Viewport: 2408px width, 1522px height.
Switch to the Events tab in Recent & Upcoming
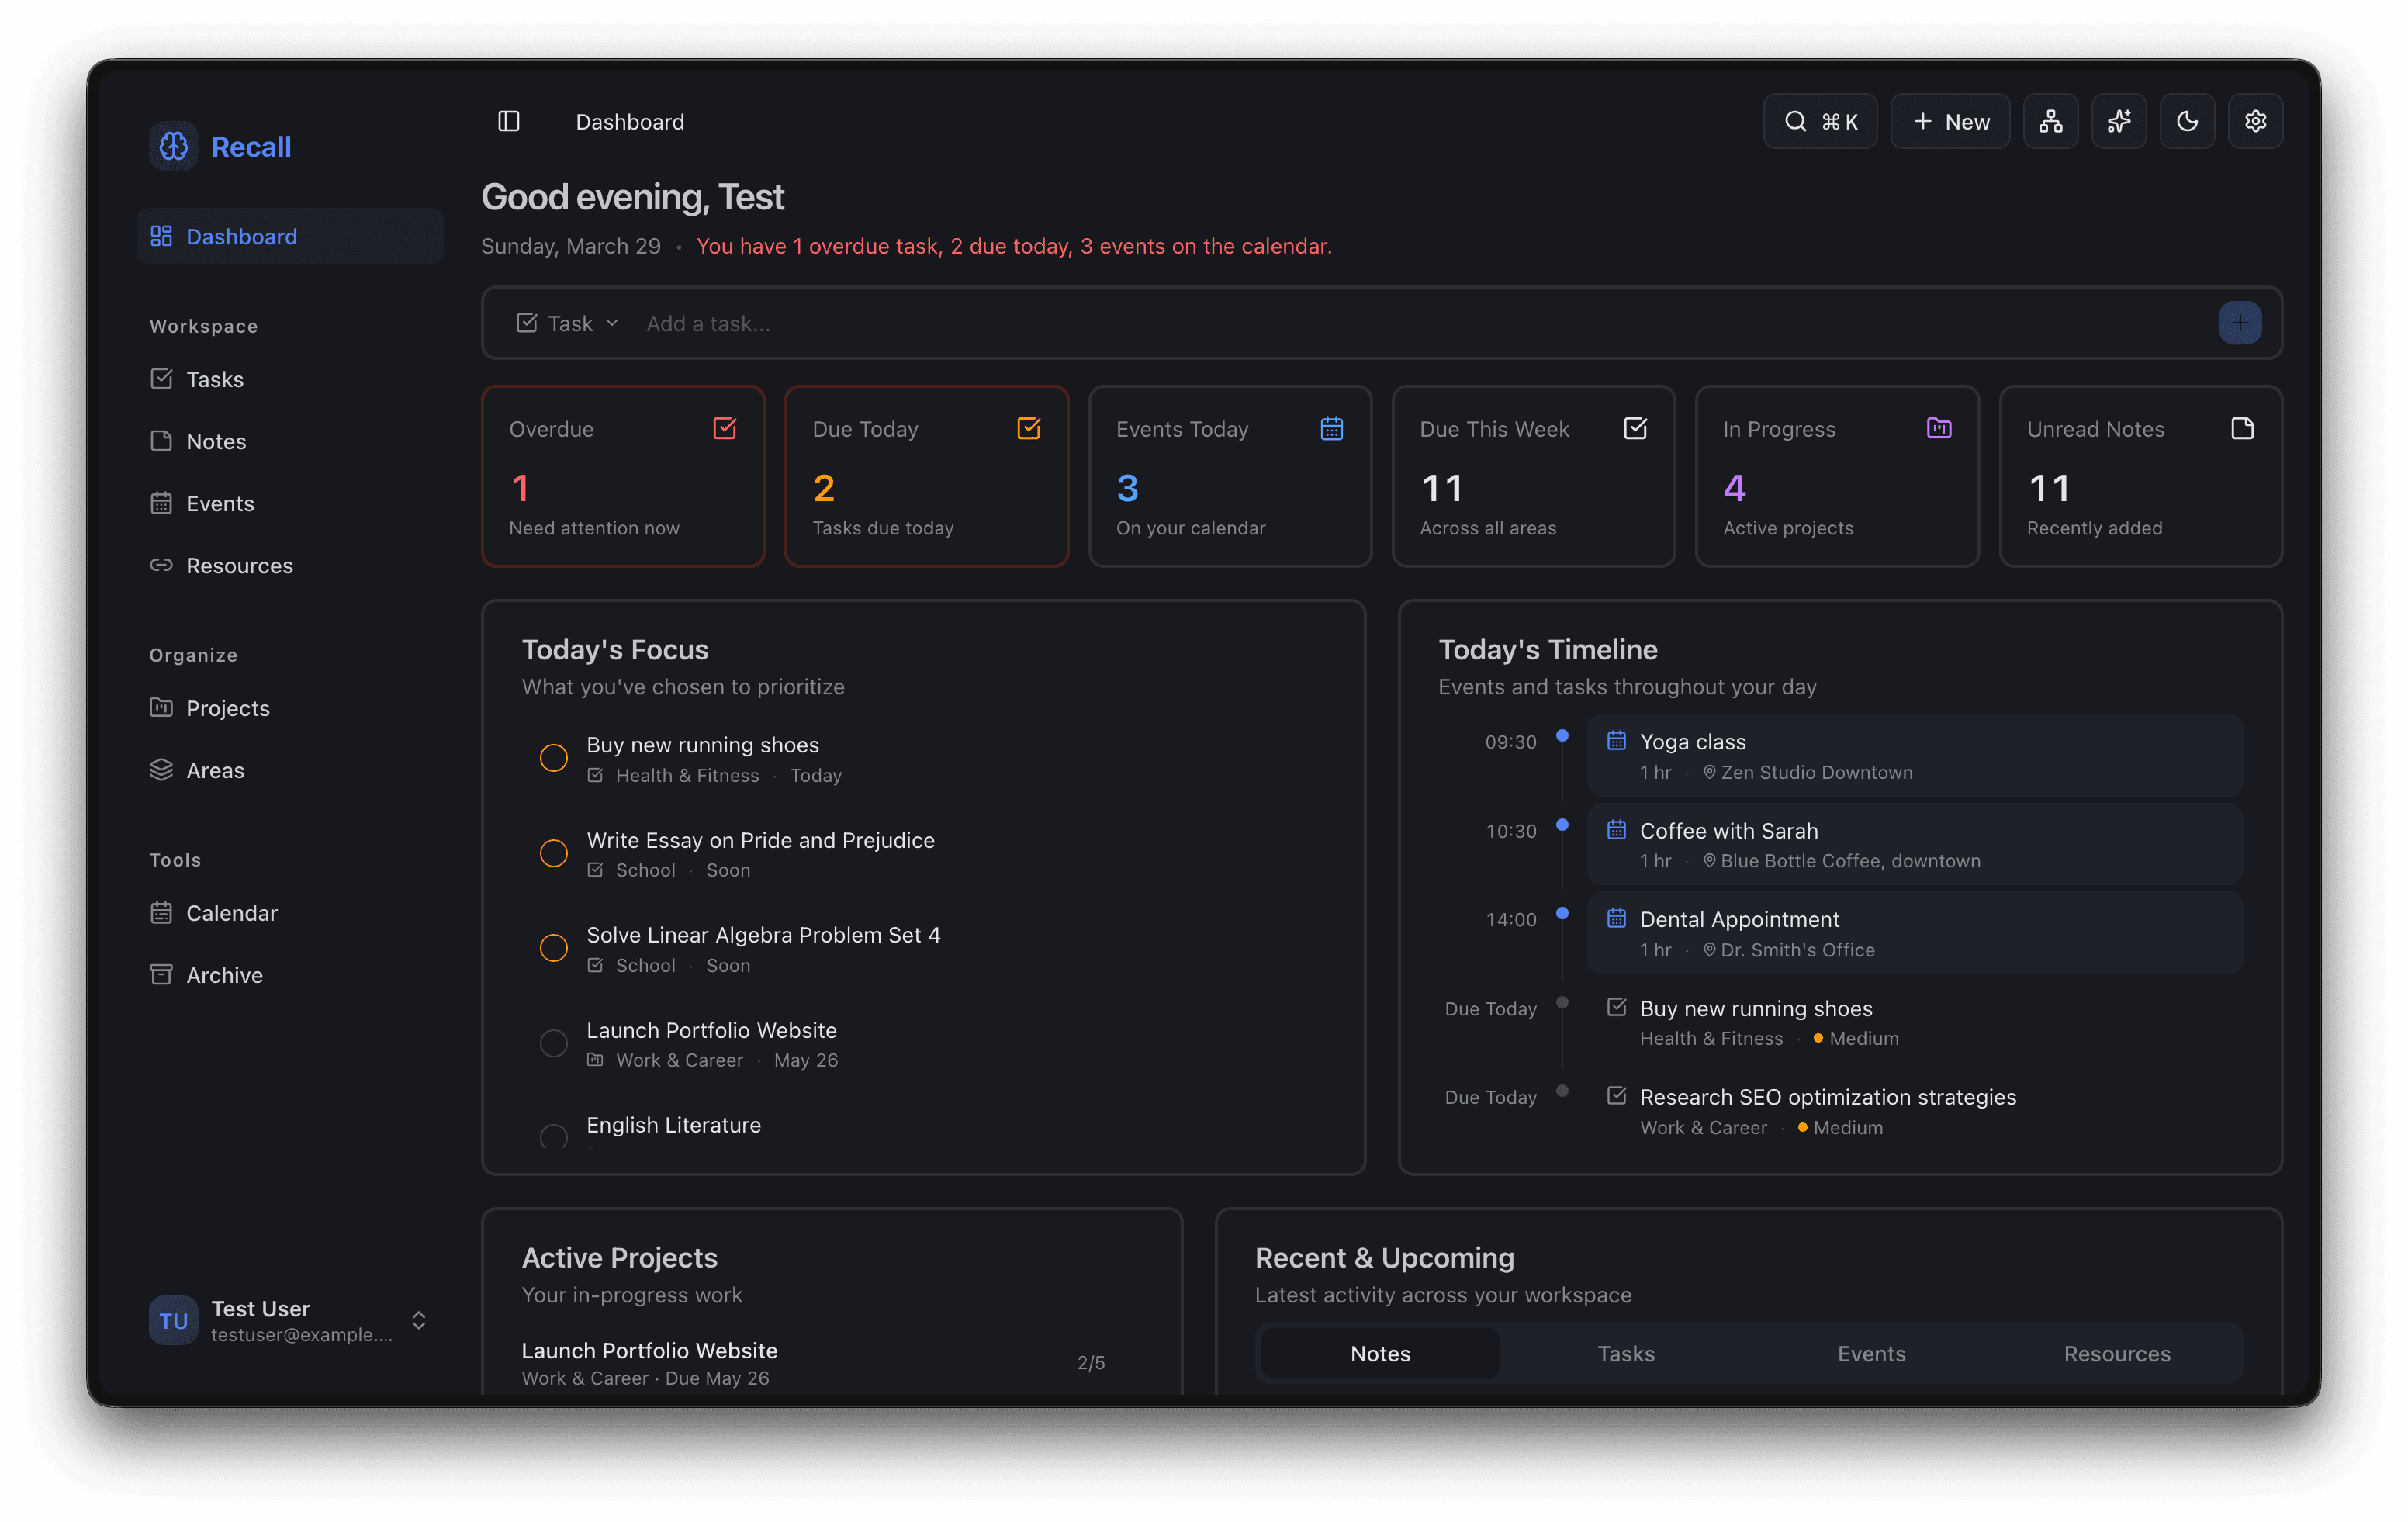(1871, 1353)
